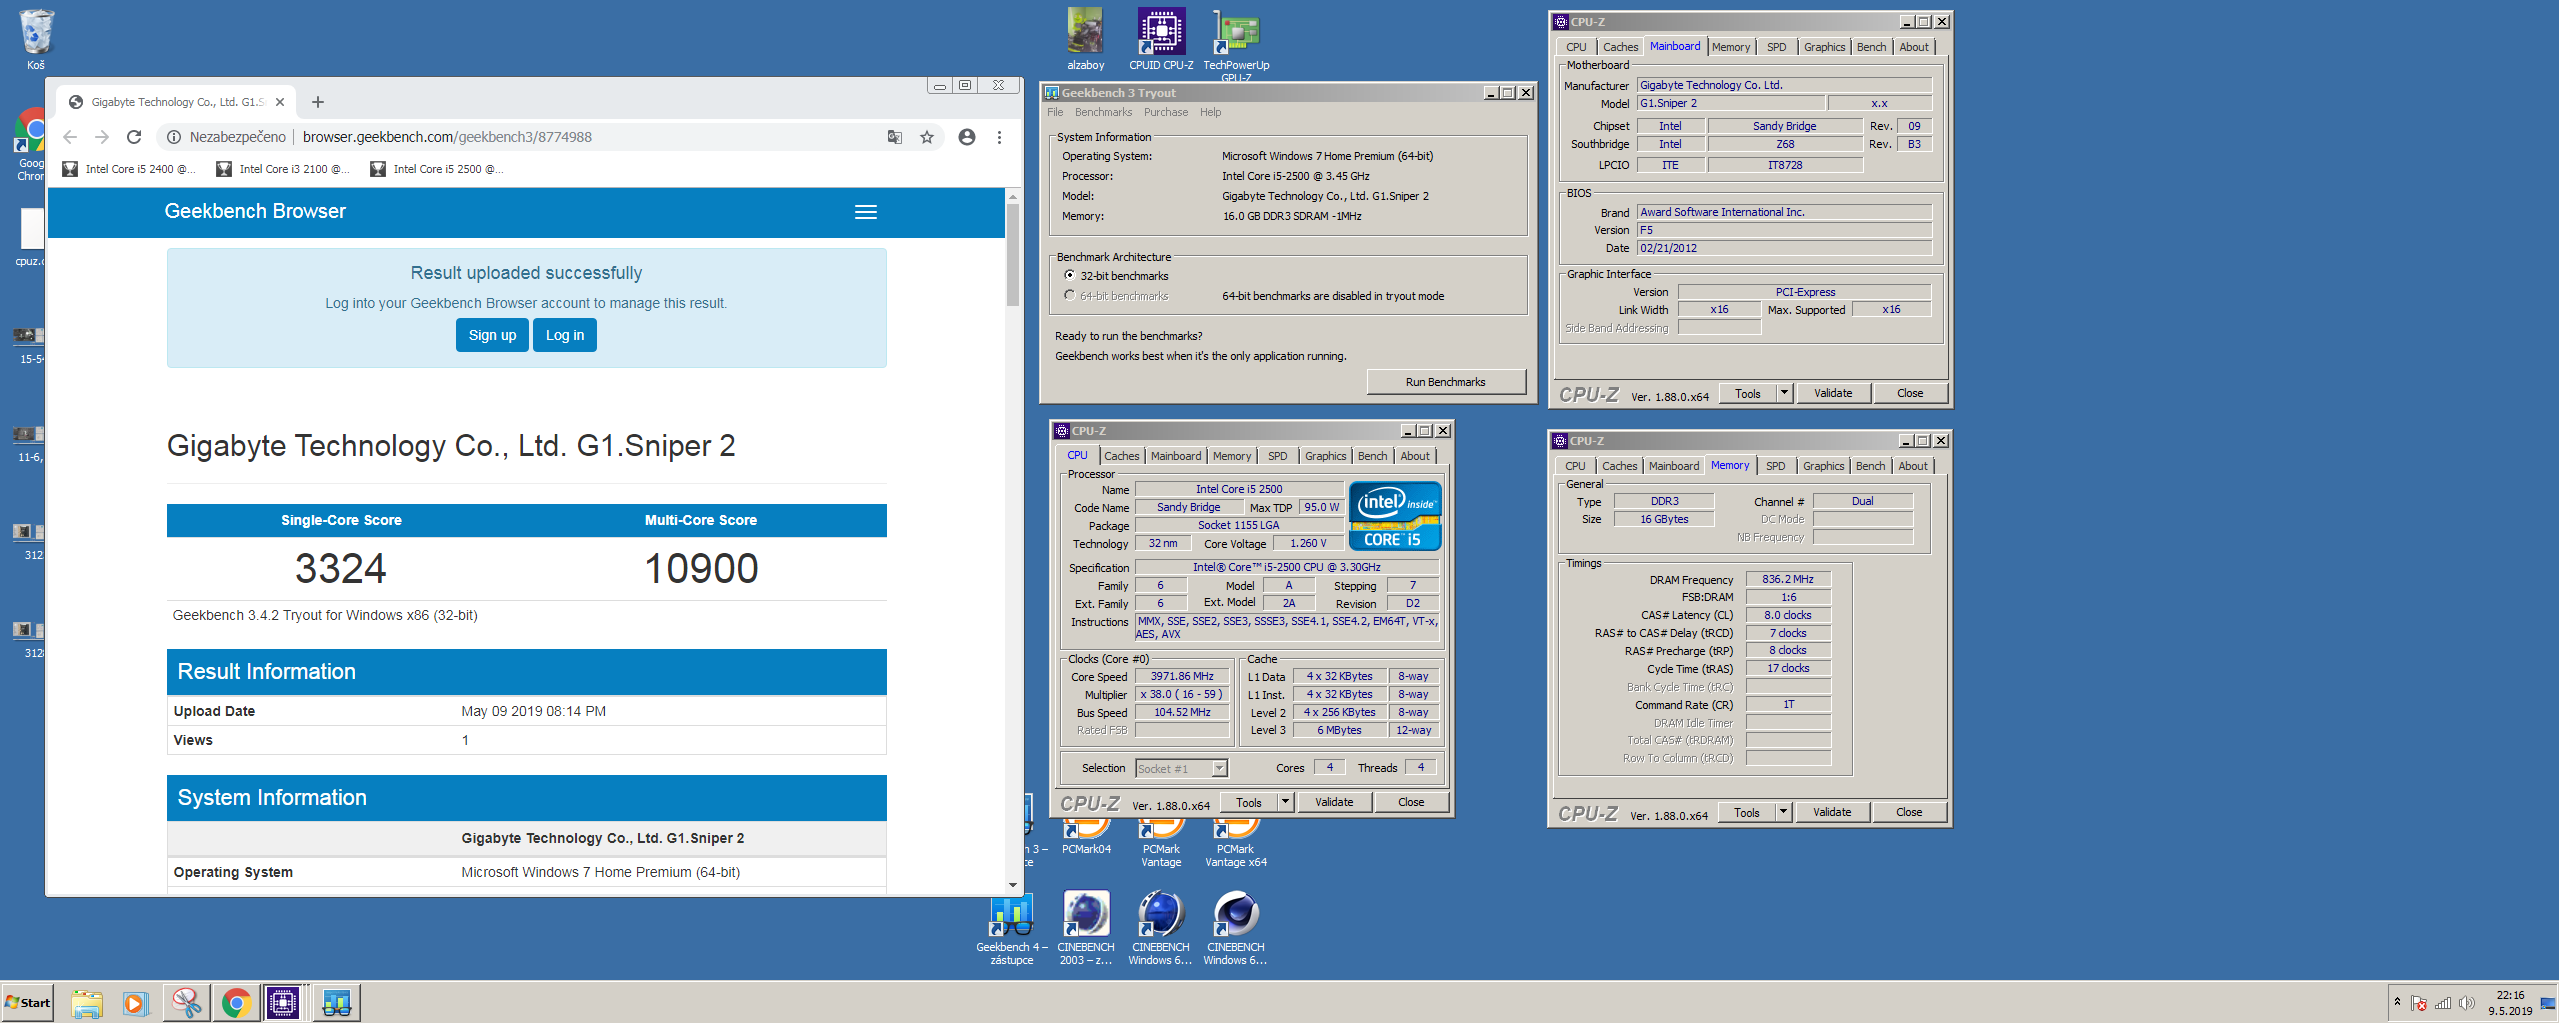Open the Koš recycle bin desktop icon

36,40
